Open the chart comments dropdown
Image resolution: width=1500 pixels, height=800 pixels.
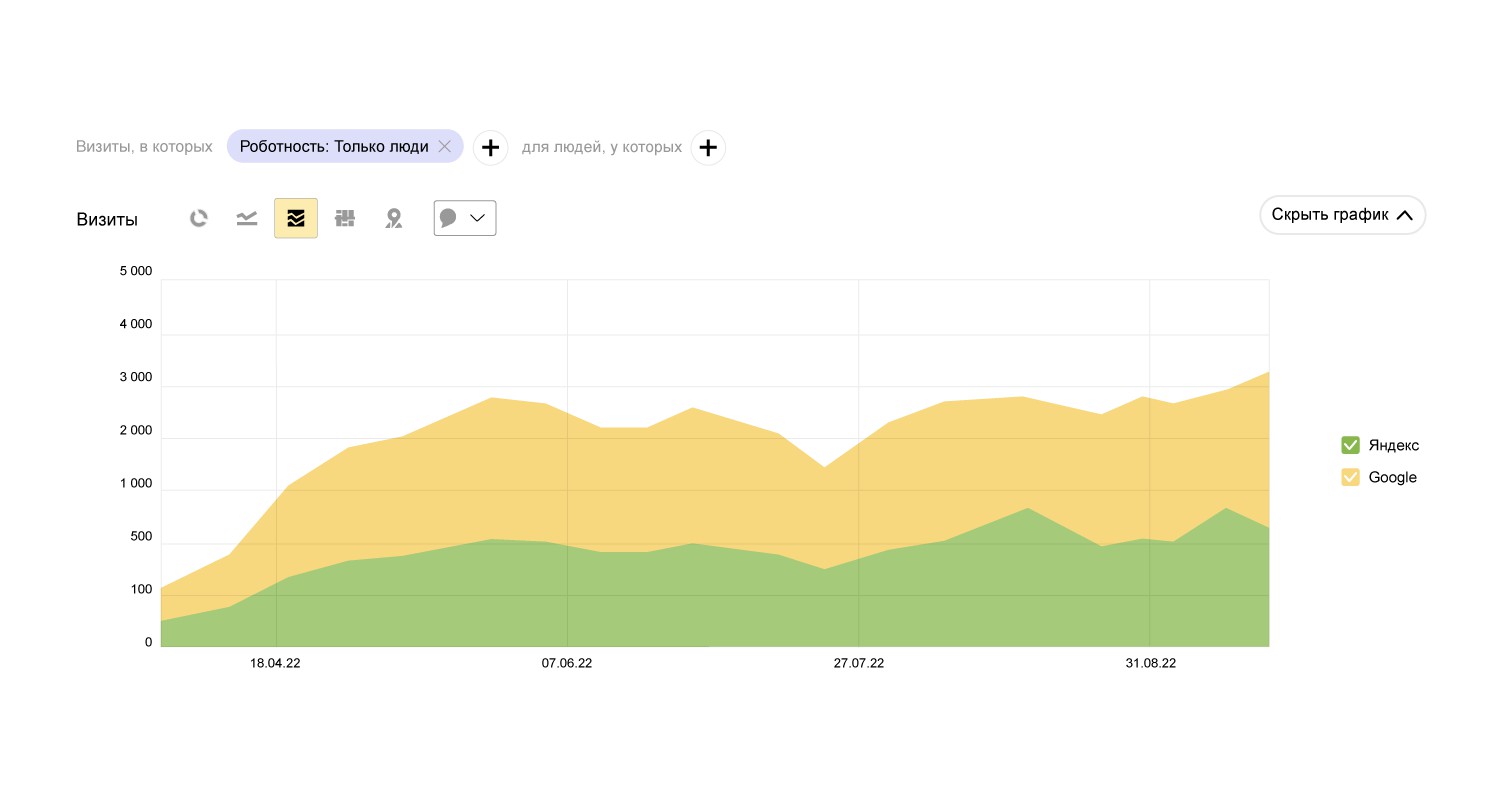(465, 218)
